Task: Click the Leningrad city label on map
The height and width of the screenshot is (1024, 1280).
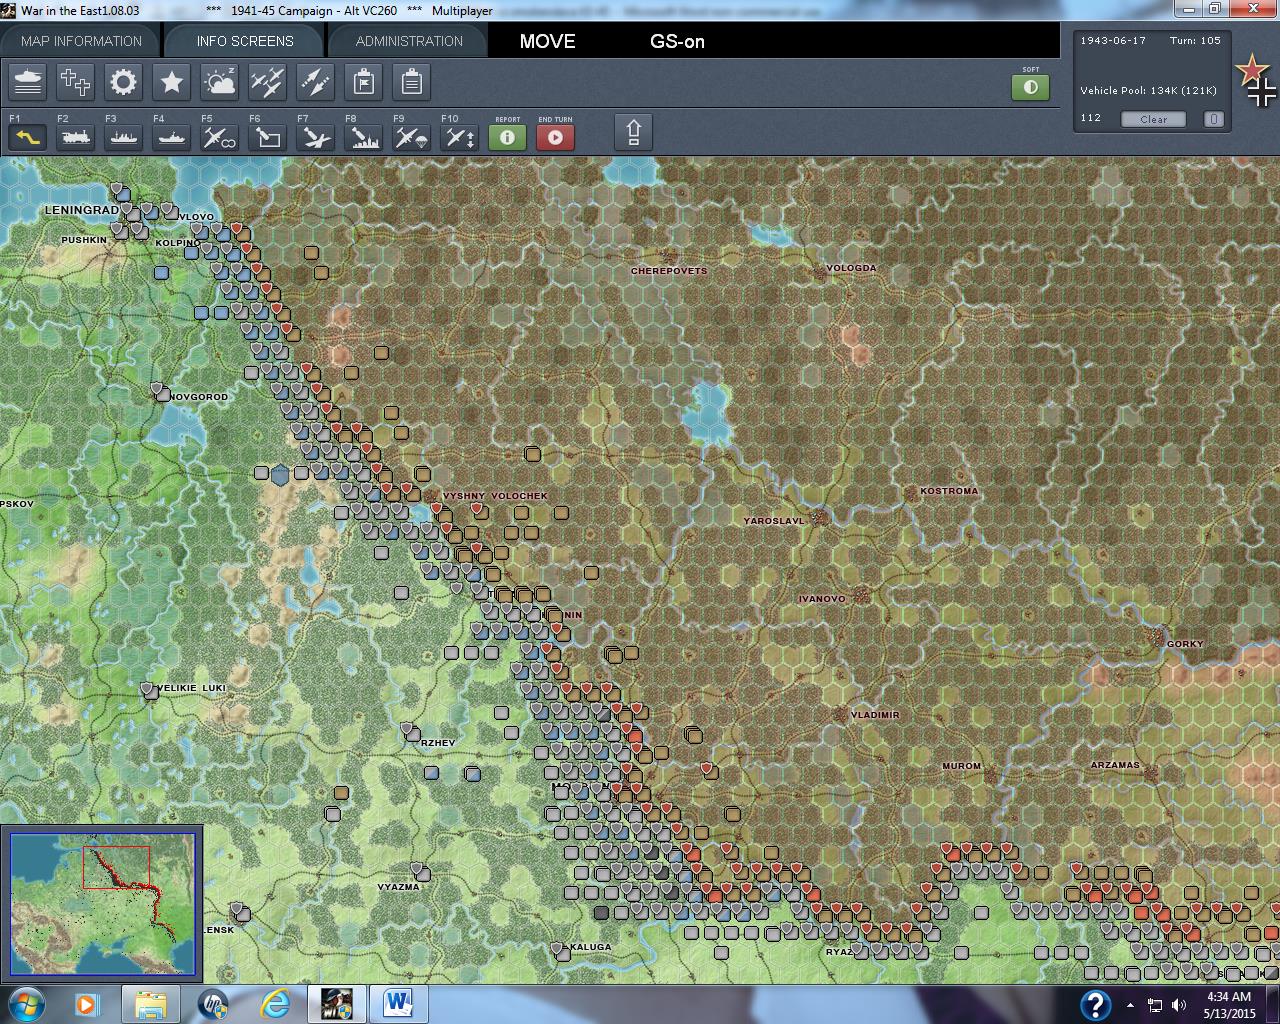Action: point(81,211)
